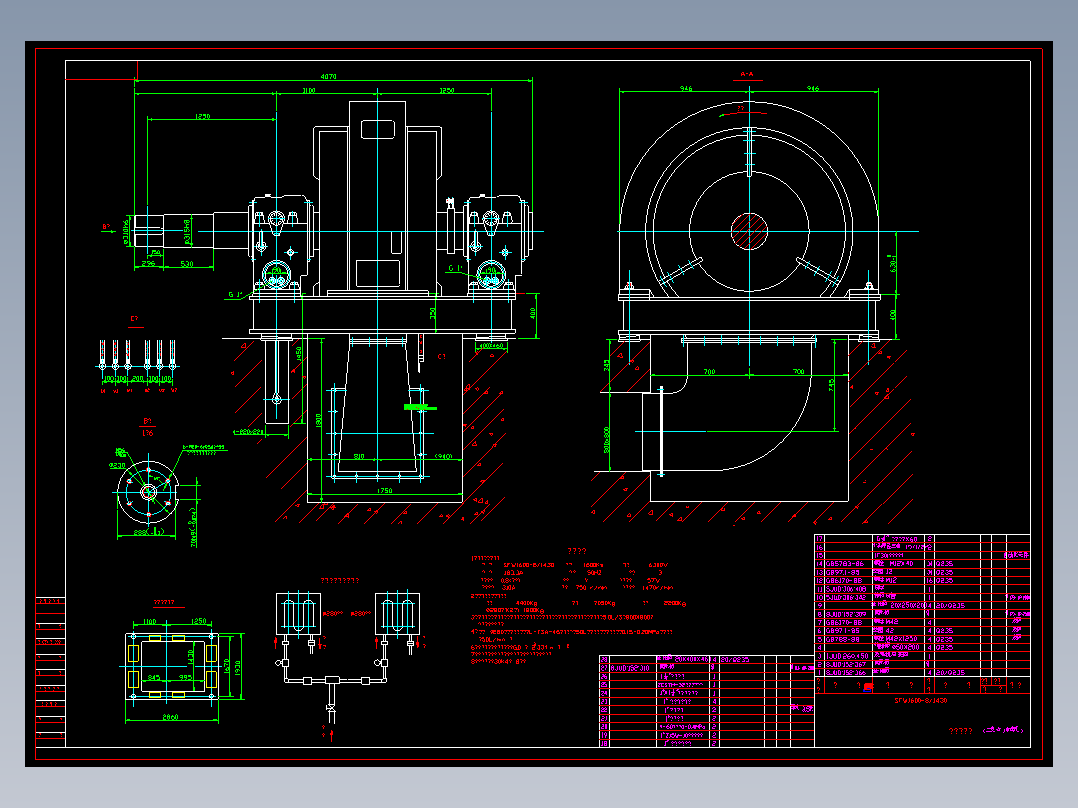Click the flange bolt-circle detail view B
Image resolution: width=1078 pixels, height=808 pixels.
(148, 492)
